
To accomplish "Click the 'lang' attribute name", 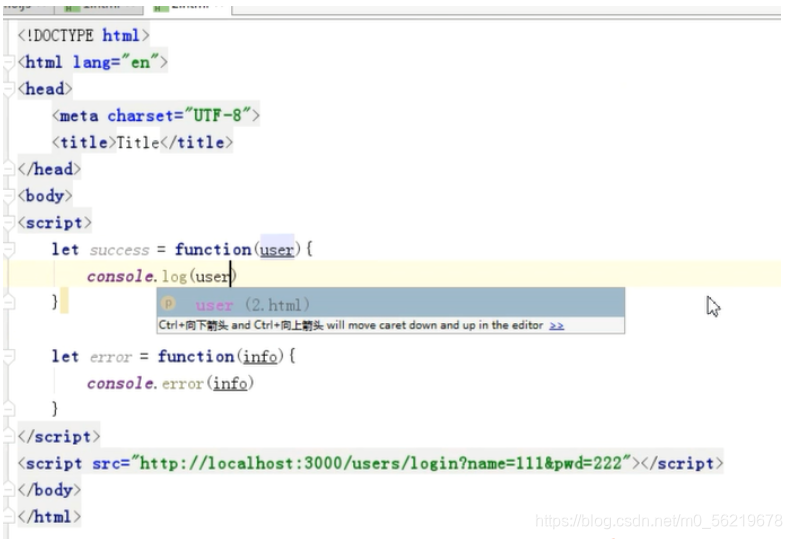I will (91, 63).
